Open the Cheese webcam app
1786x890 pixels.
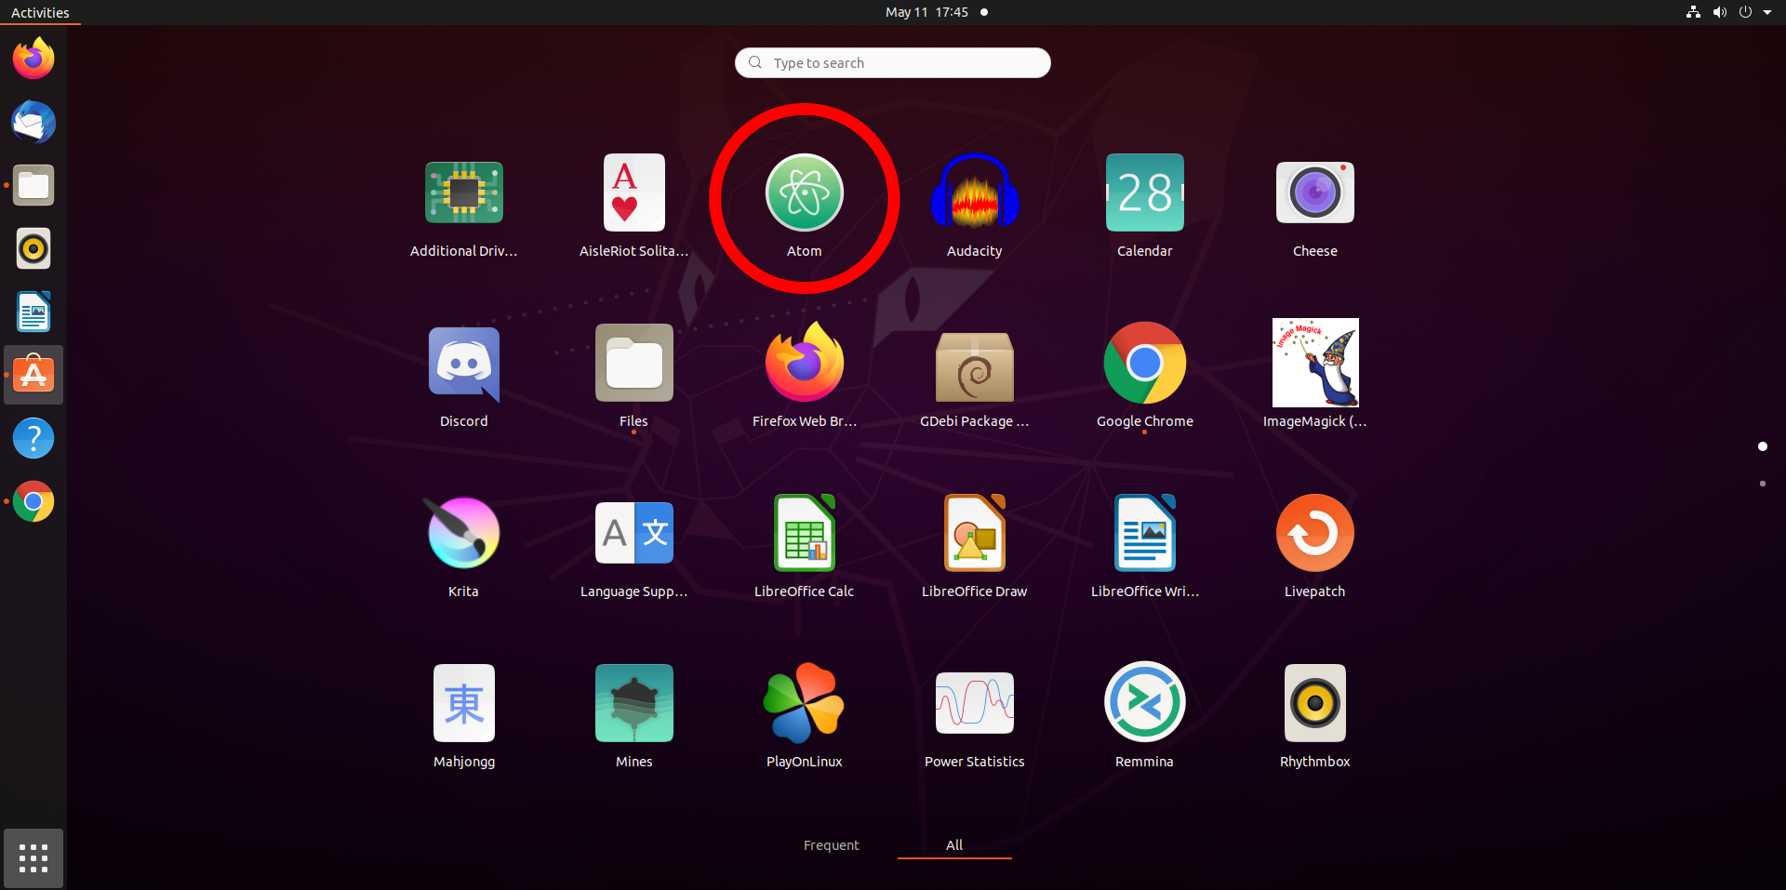point(1314,194)
